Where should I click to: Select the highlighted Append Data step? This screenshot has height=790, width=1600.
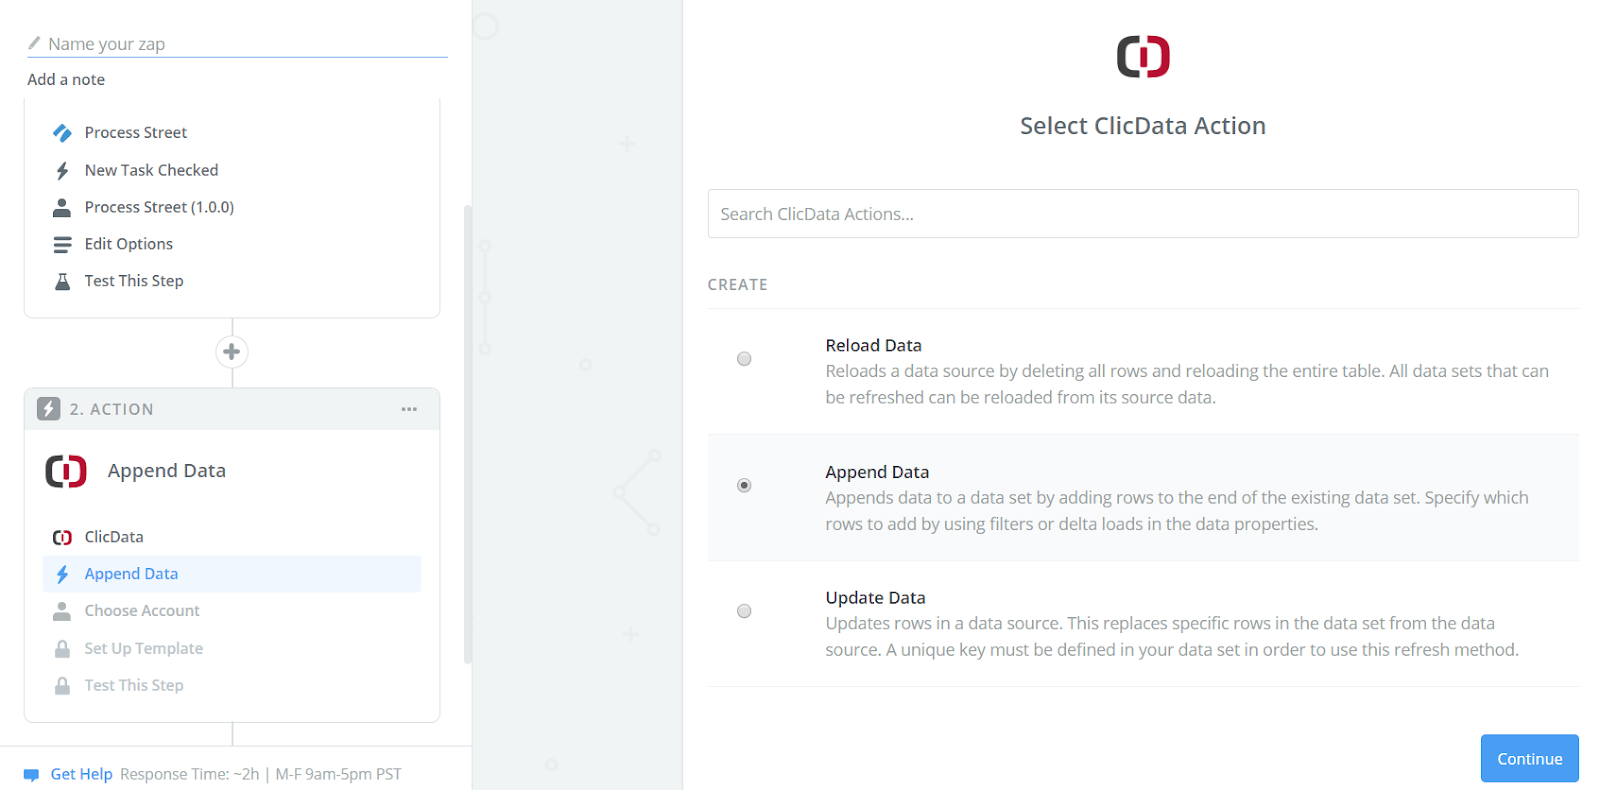pyautogui.click(x=232, y=574)
